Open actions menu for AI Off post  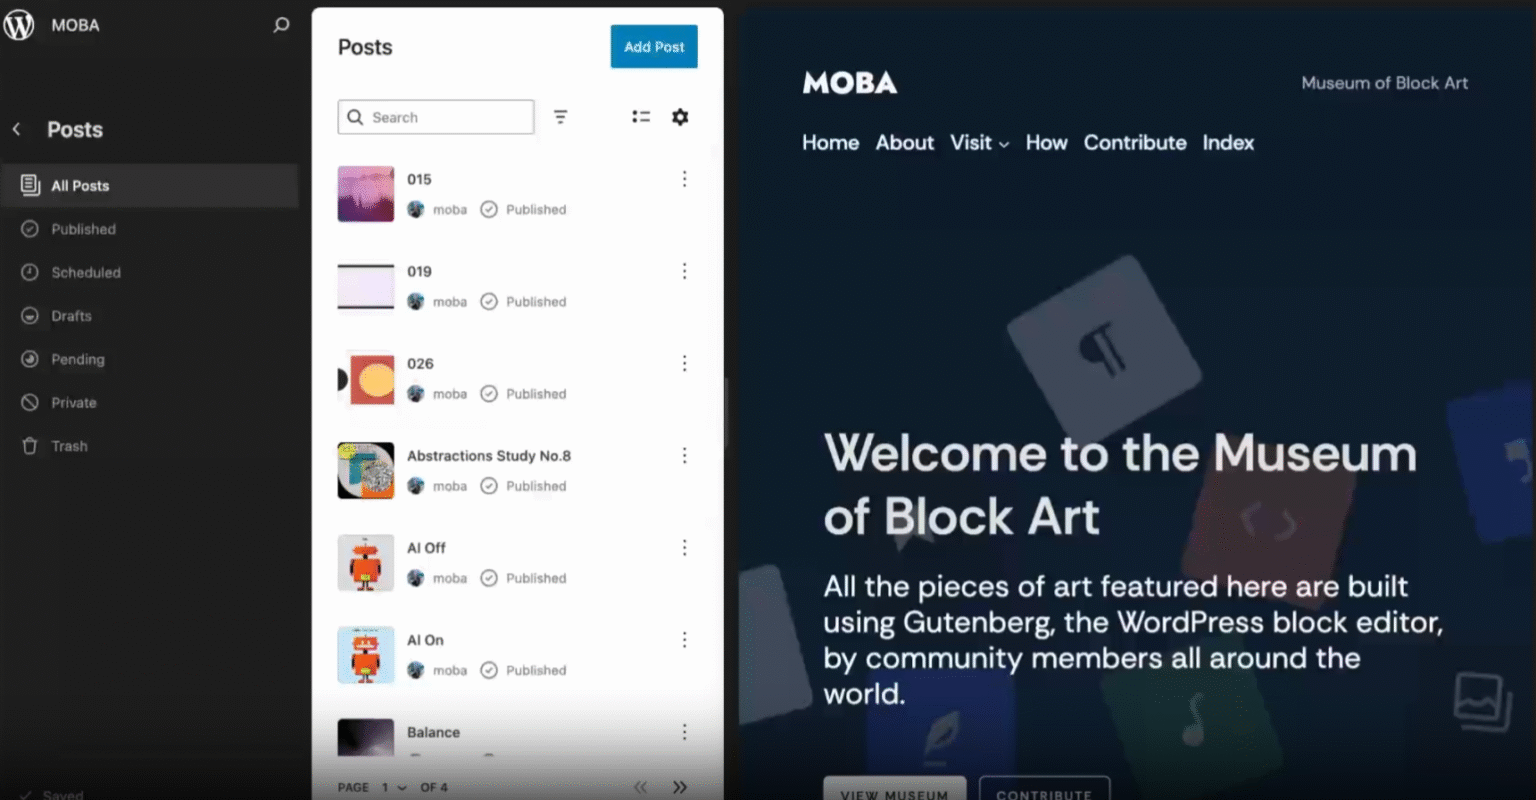click(x=684, y=547)
